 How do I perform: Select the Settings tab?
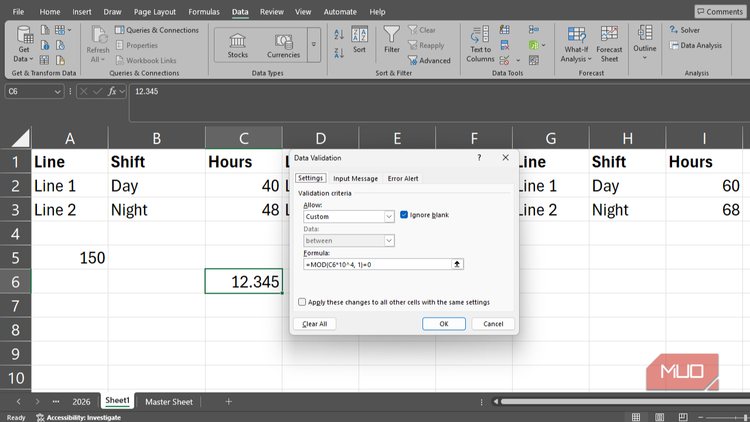point(310,178)
